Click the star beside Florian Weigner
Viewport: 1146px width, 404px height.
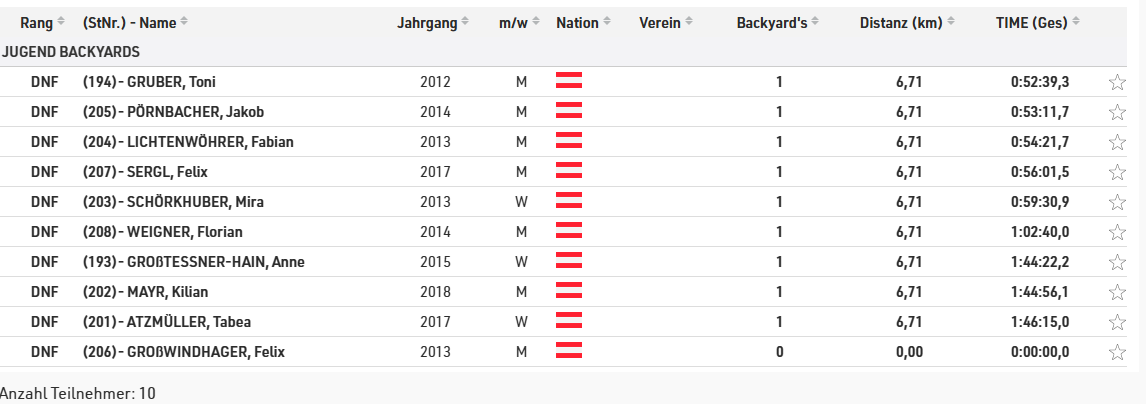[x=1117, y=232]
